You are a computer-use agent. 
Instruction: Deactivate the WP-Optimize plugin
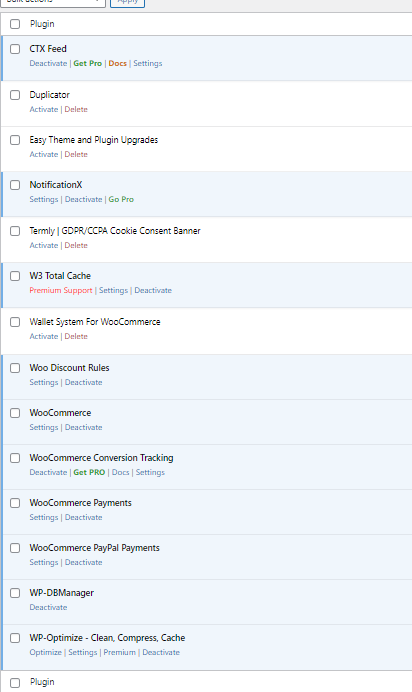point(161,652)
